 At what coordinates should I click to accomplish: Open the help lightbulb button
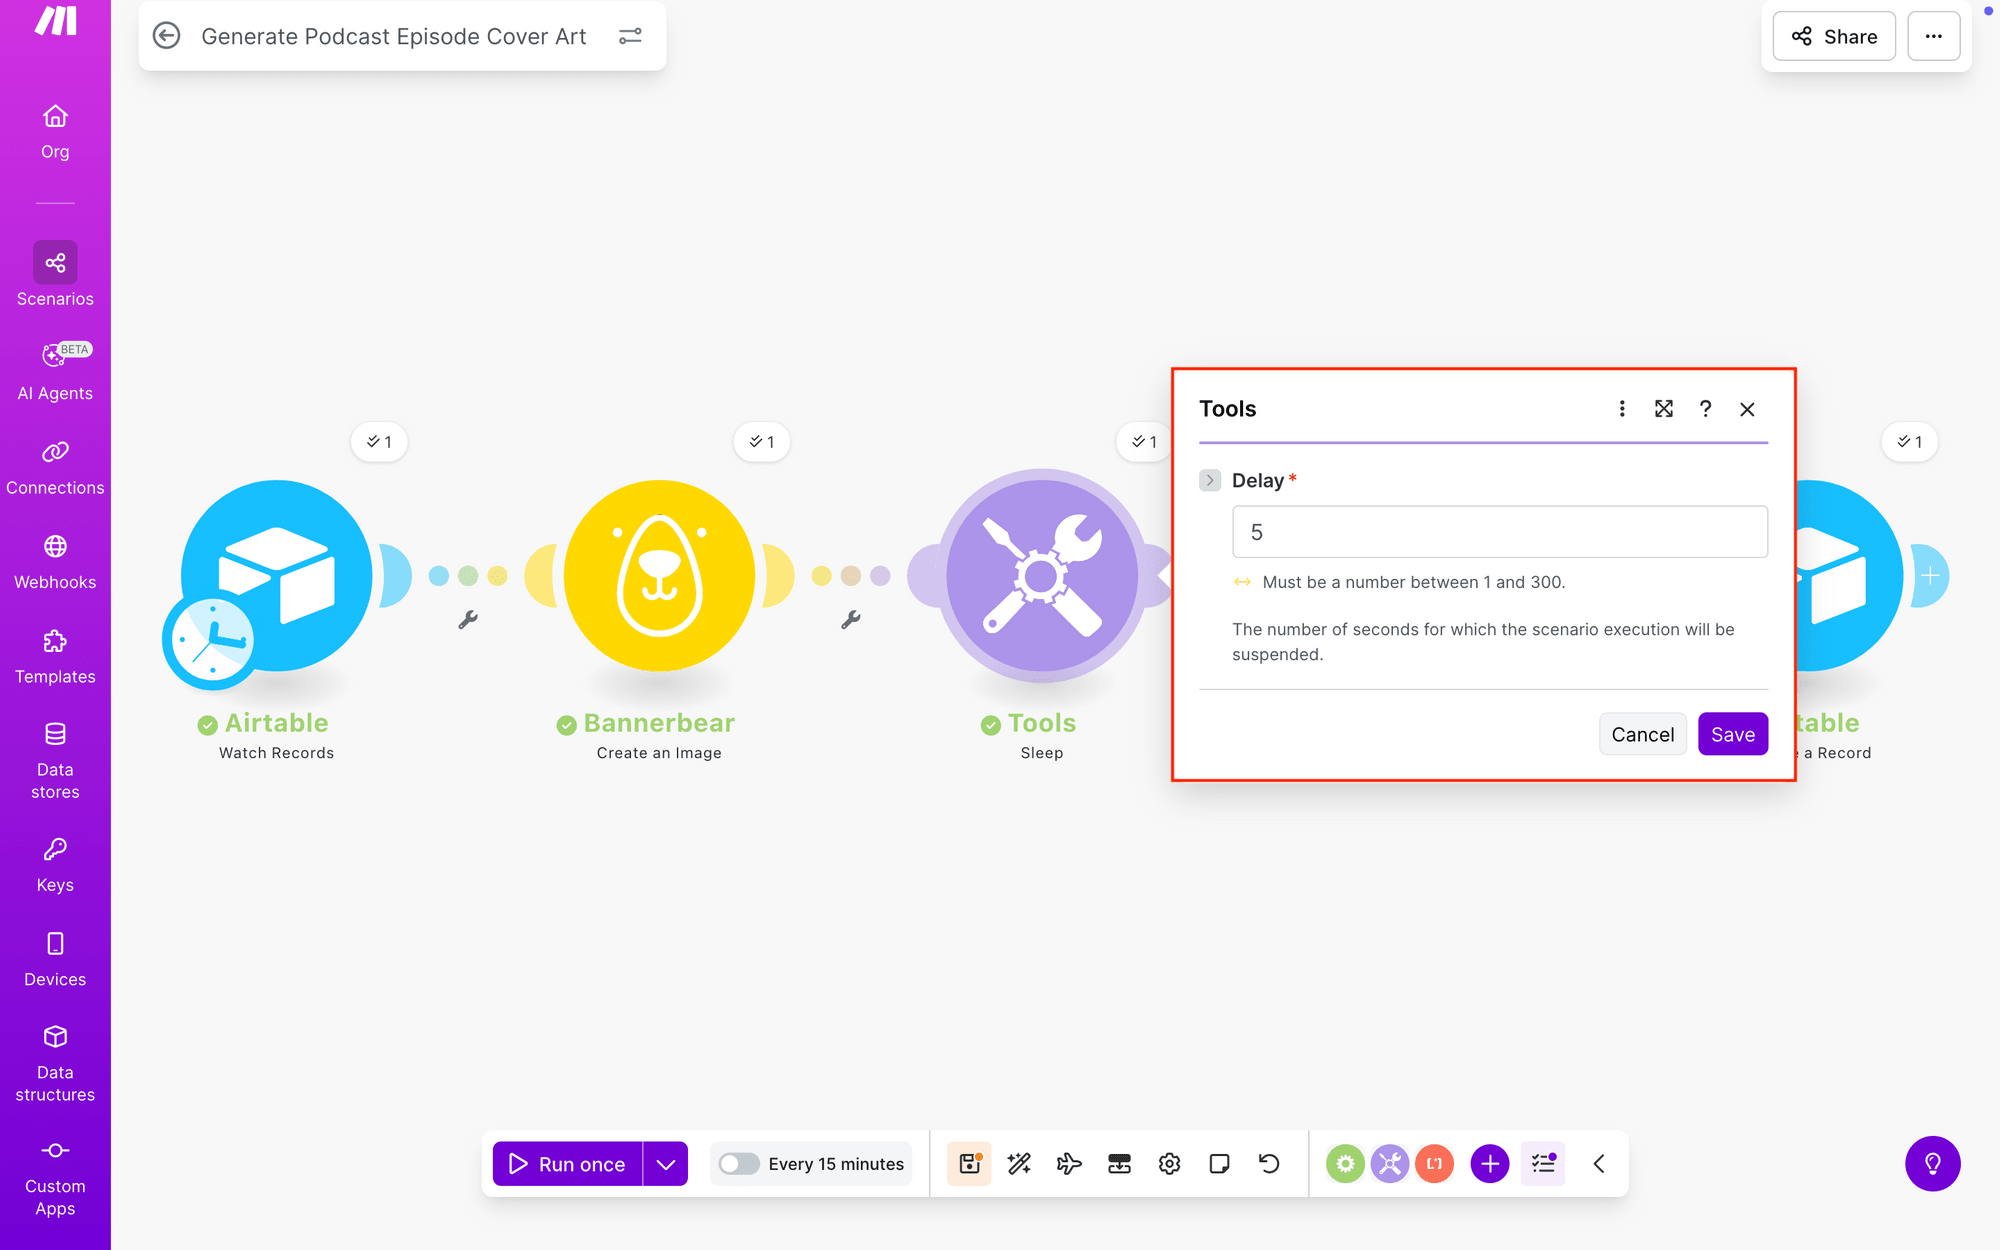pyautogui.click(x=1932, y=1163)
